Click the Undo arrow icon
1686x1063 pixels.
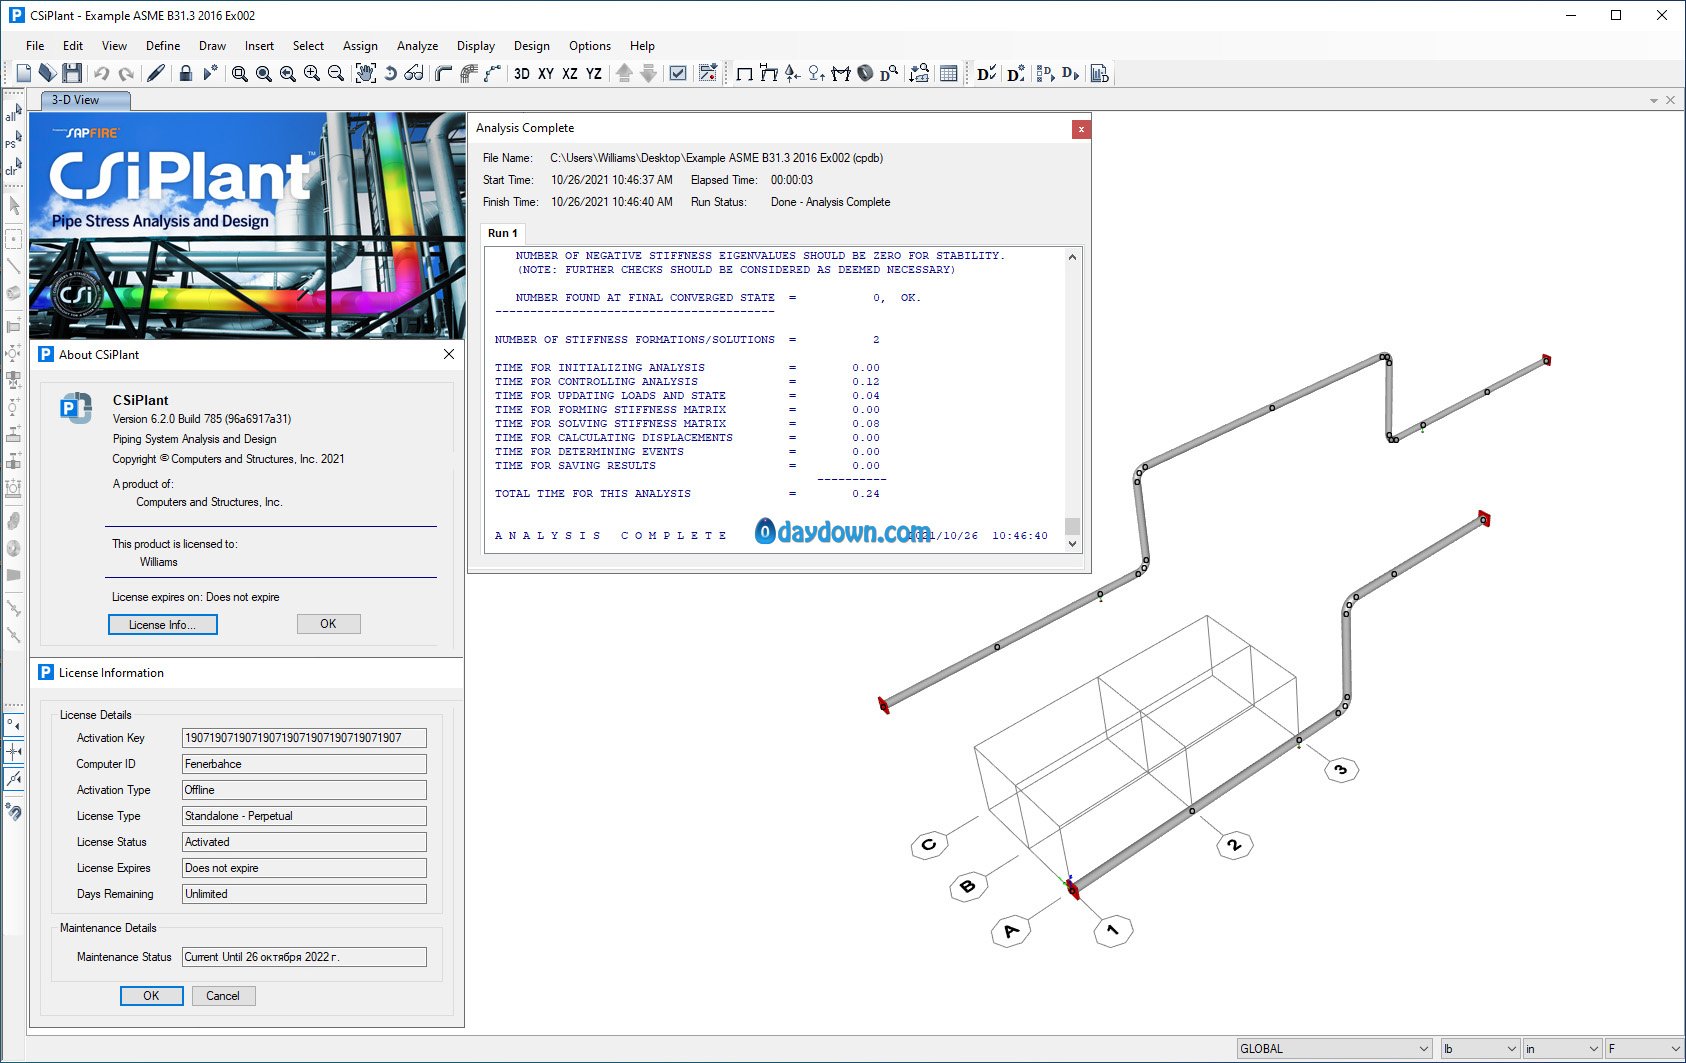click(101, 73)
